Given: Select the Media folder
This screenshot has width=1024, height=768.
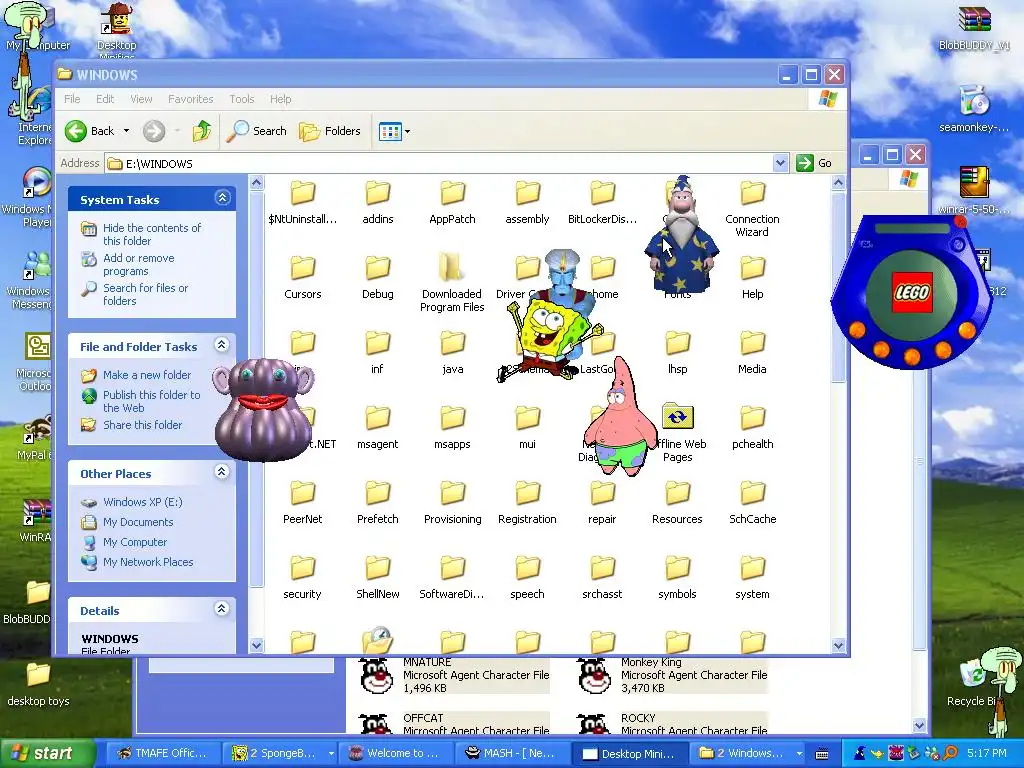Looking at the screenshot, I should tap(752, 353).
